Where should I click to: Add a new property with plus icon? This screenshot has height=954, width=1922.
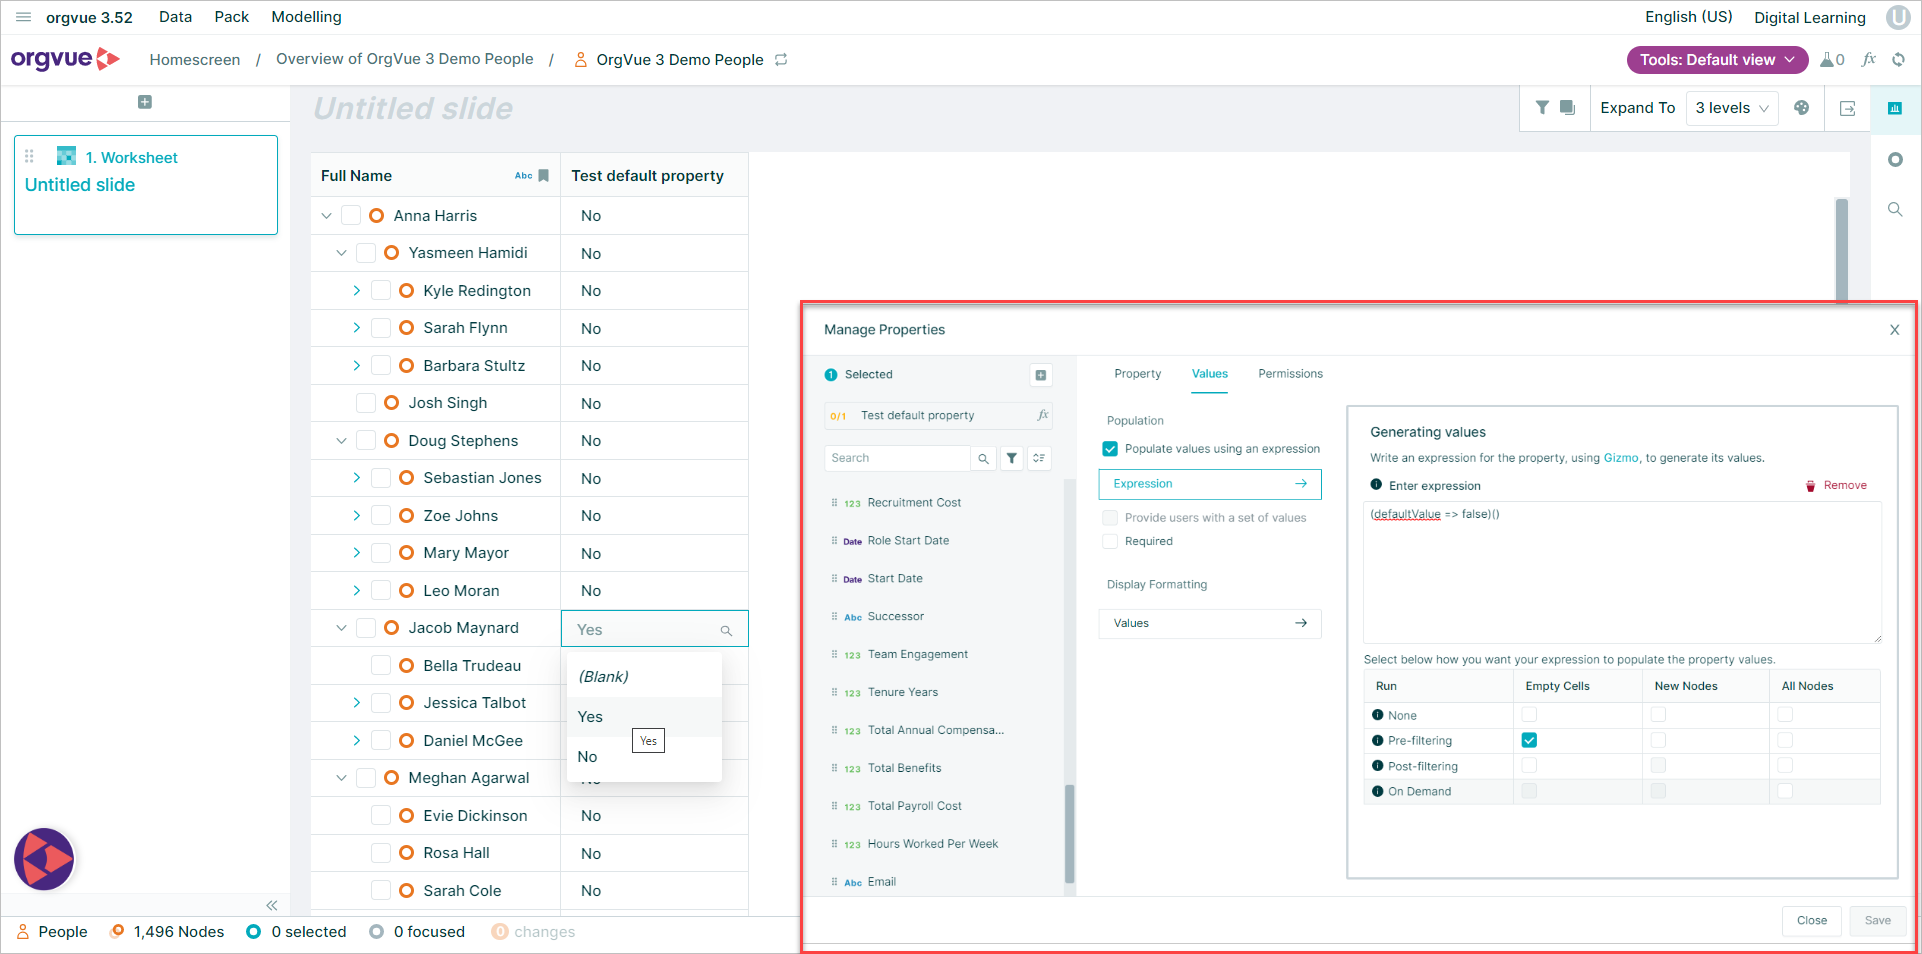[1041, 375]
